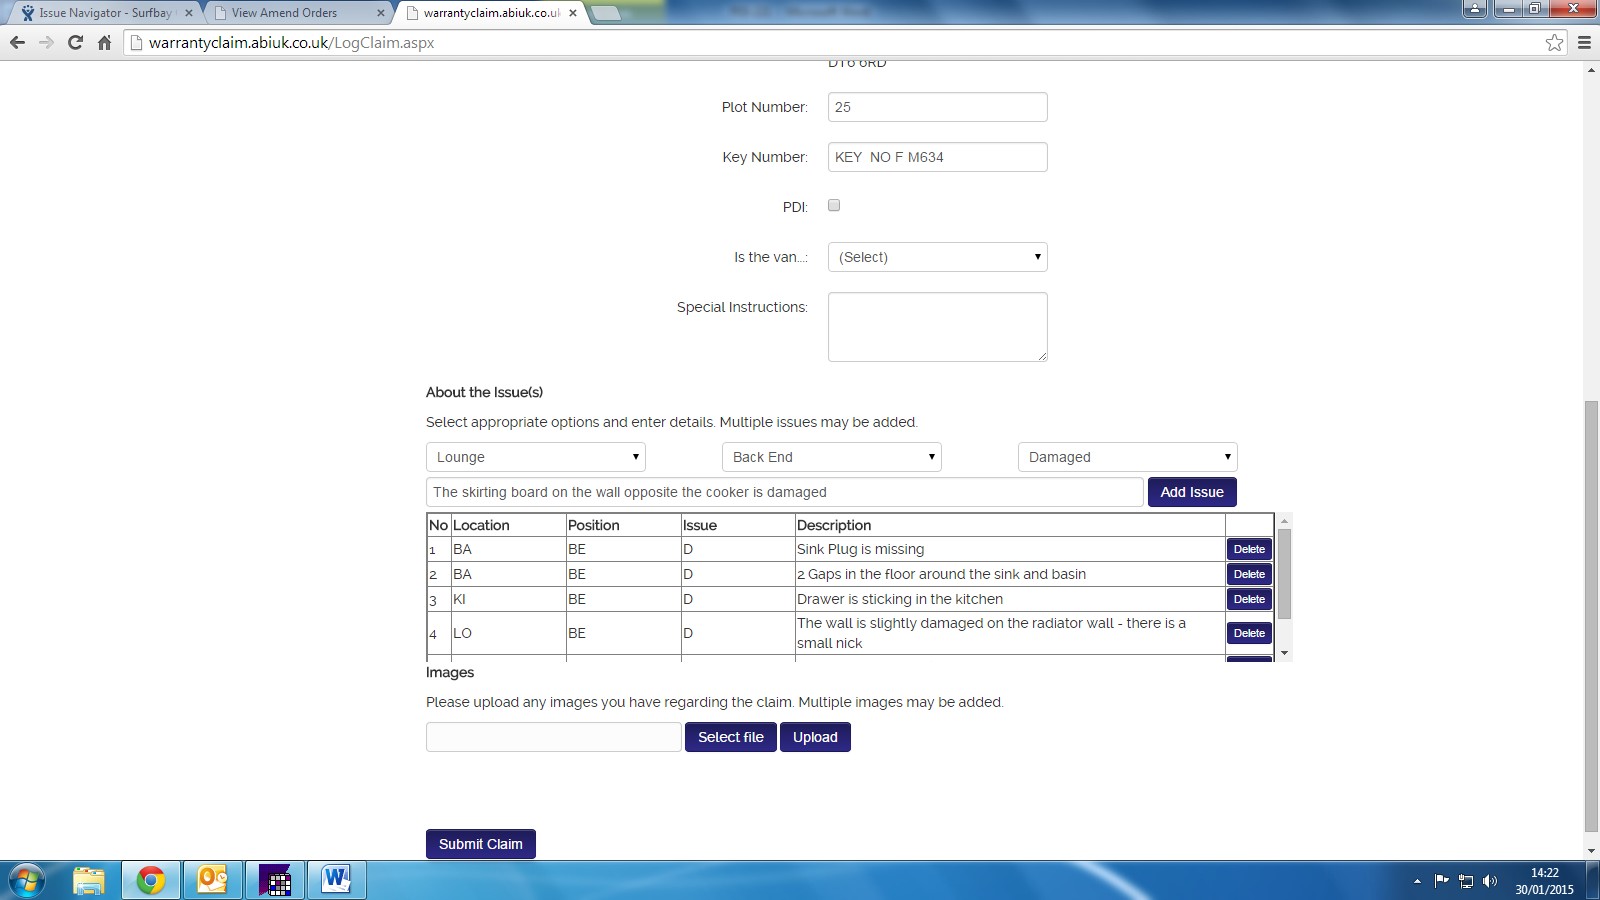Image resolution: width=1600 pixels, height=900 pixels.
Task: Reload the warranty claim page
Action: click(x=75, y=42)
